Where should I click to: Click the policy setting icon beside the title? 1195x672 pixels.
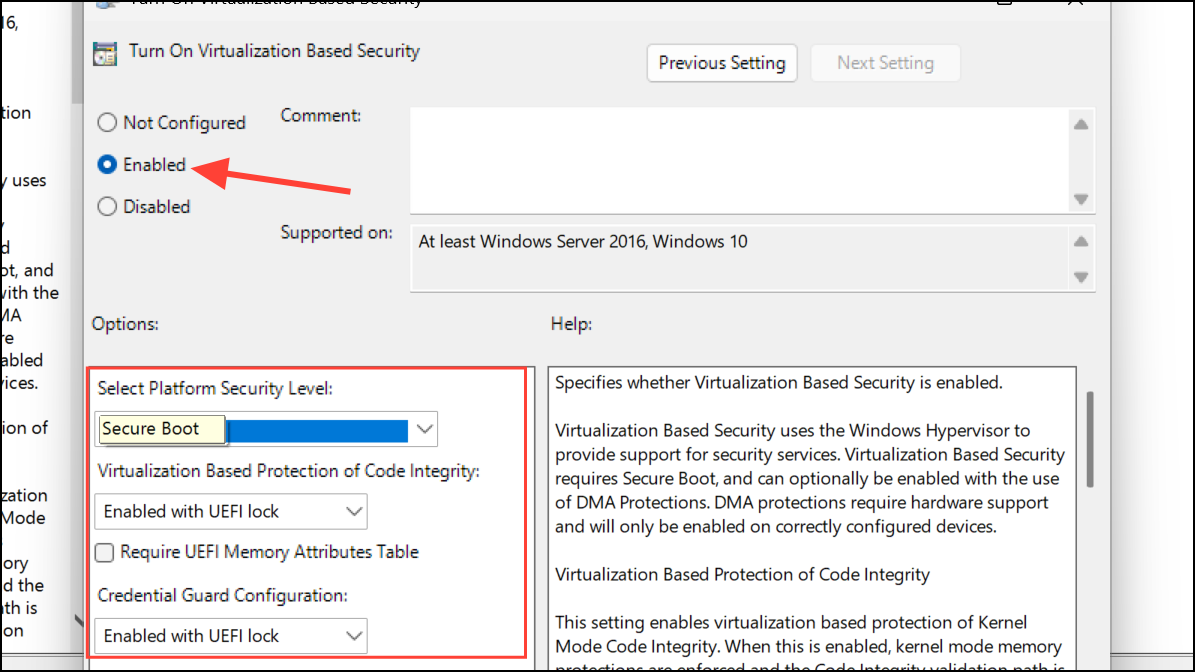[105, 53]
